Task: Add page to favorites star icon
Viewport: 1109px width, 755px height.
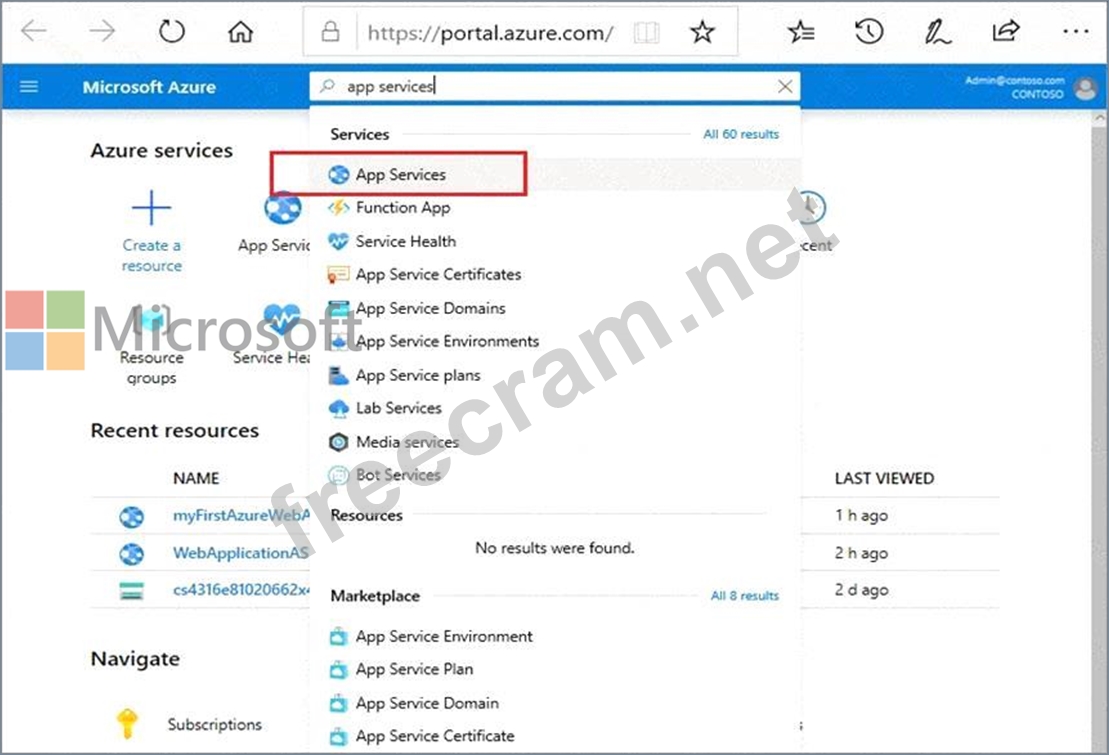Action: tap(702, 32)
